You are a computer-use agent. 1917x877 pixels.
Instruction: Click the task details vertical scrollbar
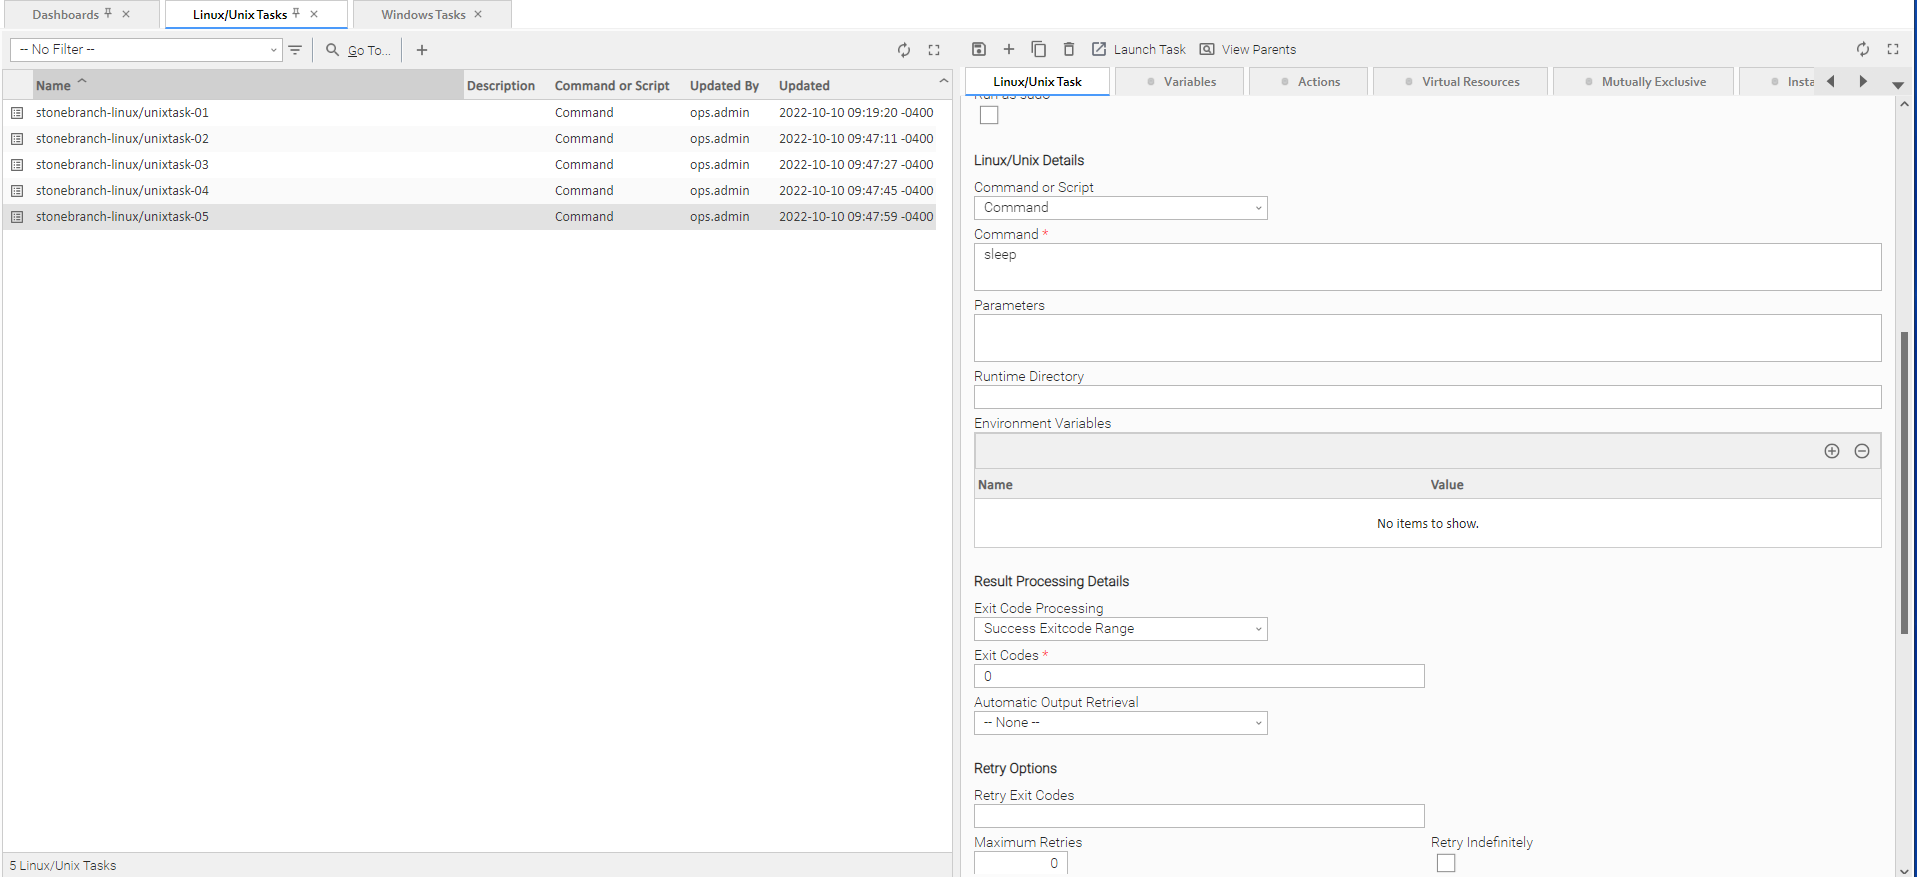click(x=1903, y=482)
